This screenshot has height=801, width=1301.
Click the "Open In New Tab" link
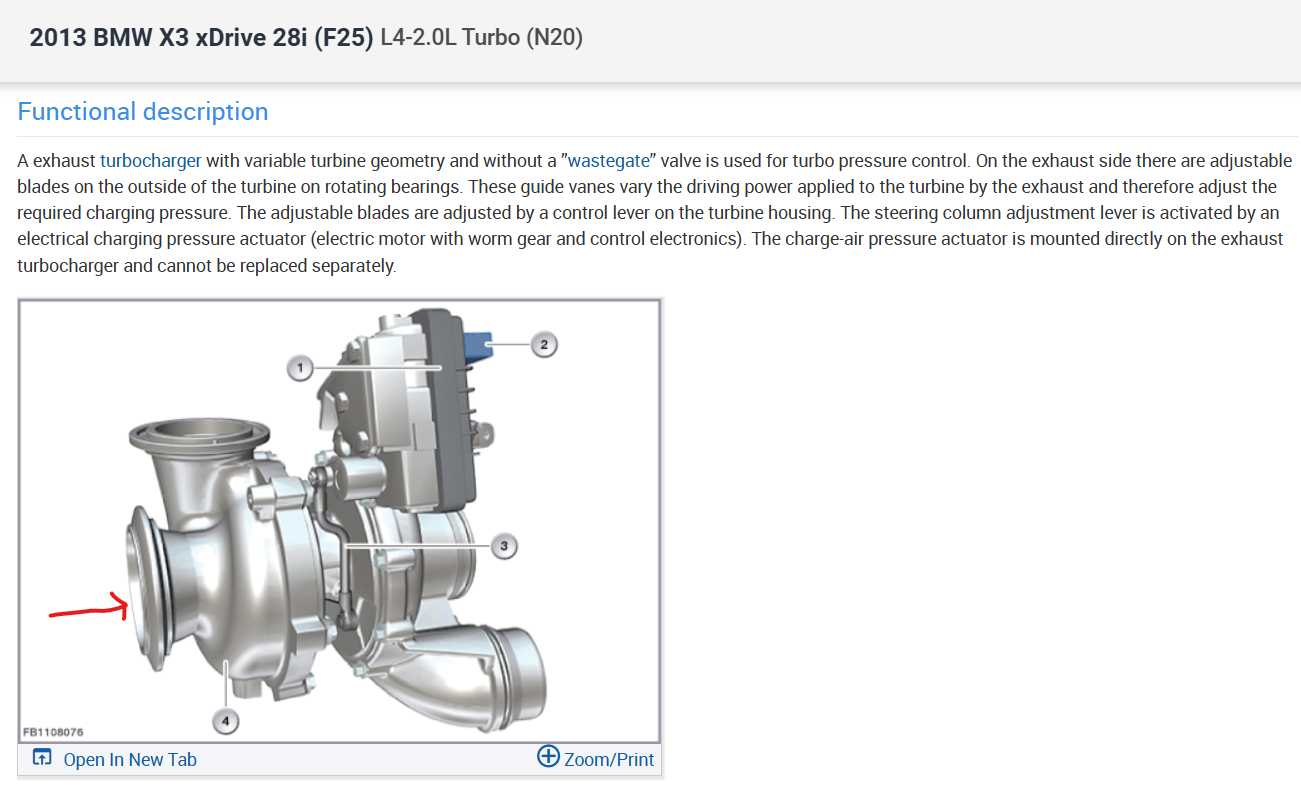point(115,759)
